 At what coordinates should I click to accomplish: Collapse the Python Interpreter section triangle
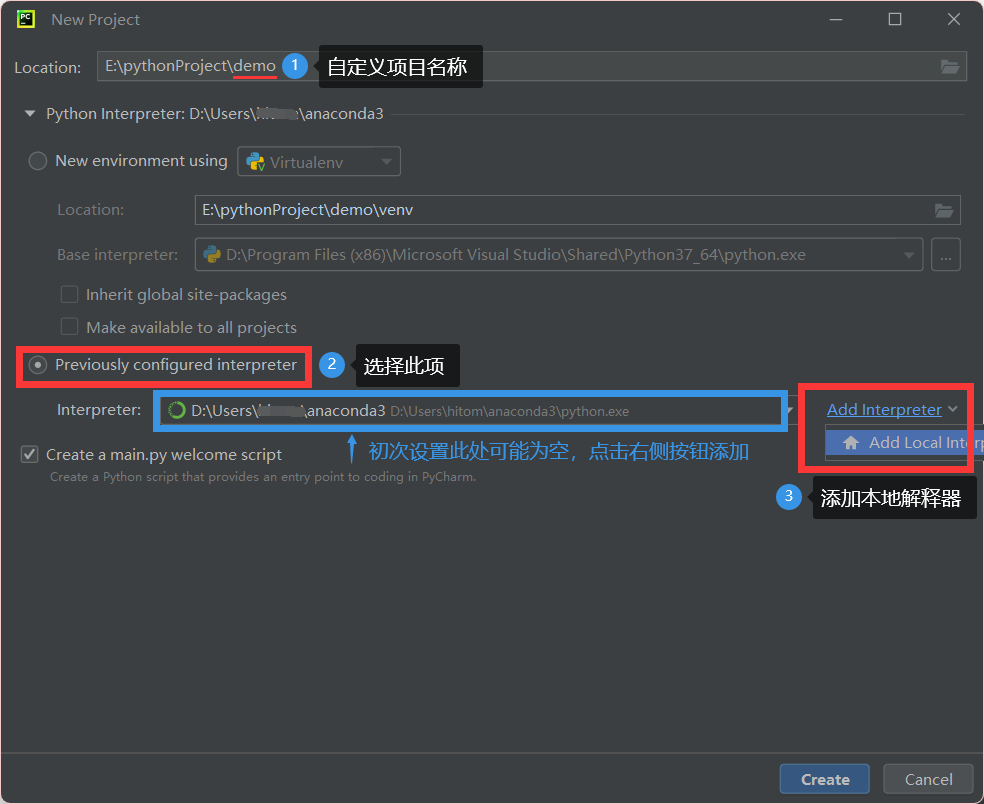29,114
